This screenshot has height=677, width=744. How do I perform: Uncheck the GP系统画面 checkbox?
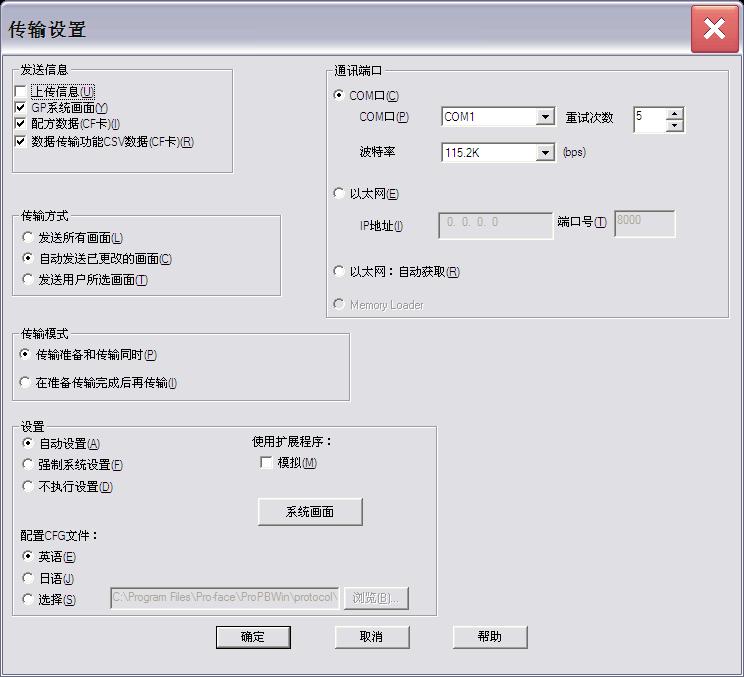[21, 108]
